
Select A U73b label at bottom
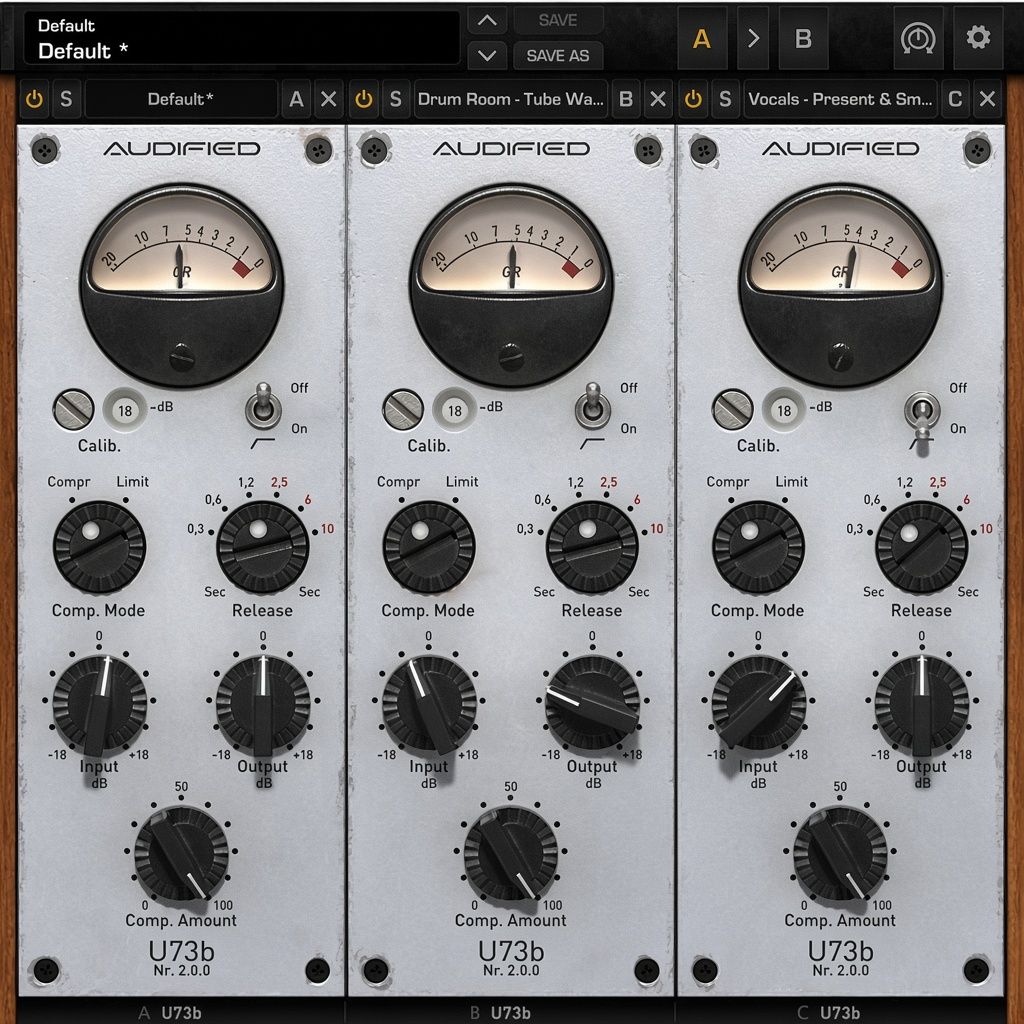coord(170,1012)
